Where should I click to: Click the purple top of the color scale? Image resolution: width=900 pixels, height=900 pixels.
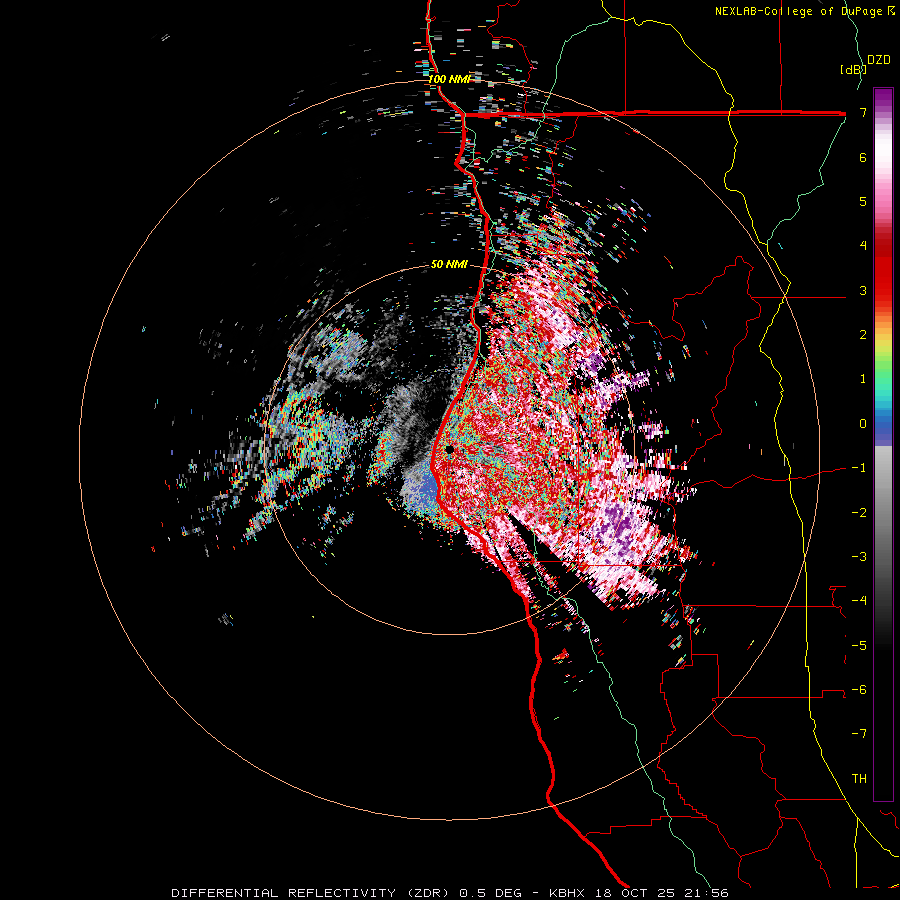[x=883, y=98]
